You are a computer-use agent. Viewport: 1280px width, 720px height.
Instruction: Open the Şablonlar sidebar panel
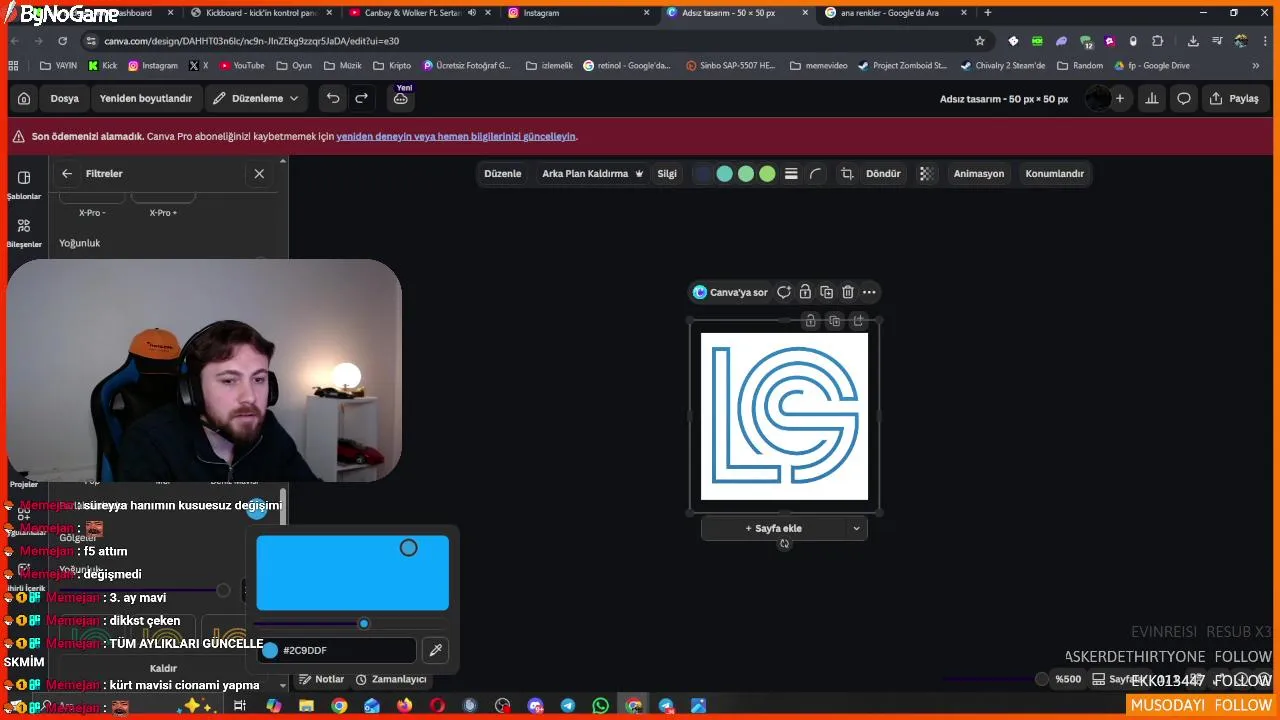tap(24, 184)
